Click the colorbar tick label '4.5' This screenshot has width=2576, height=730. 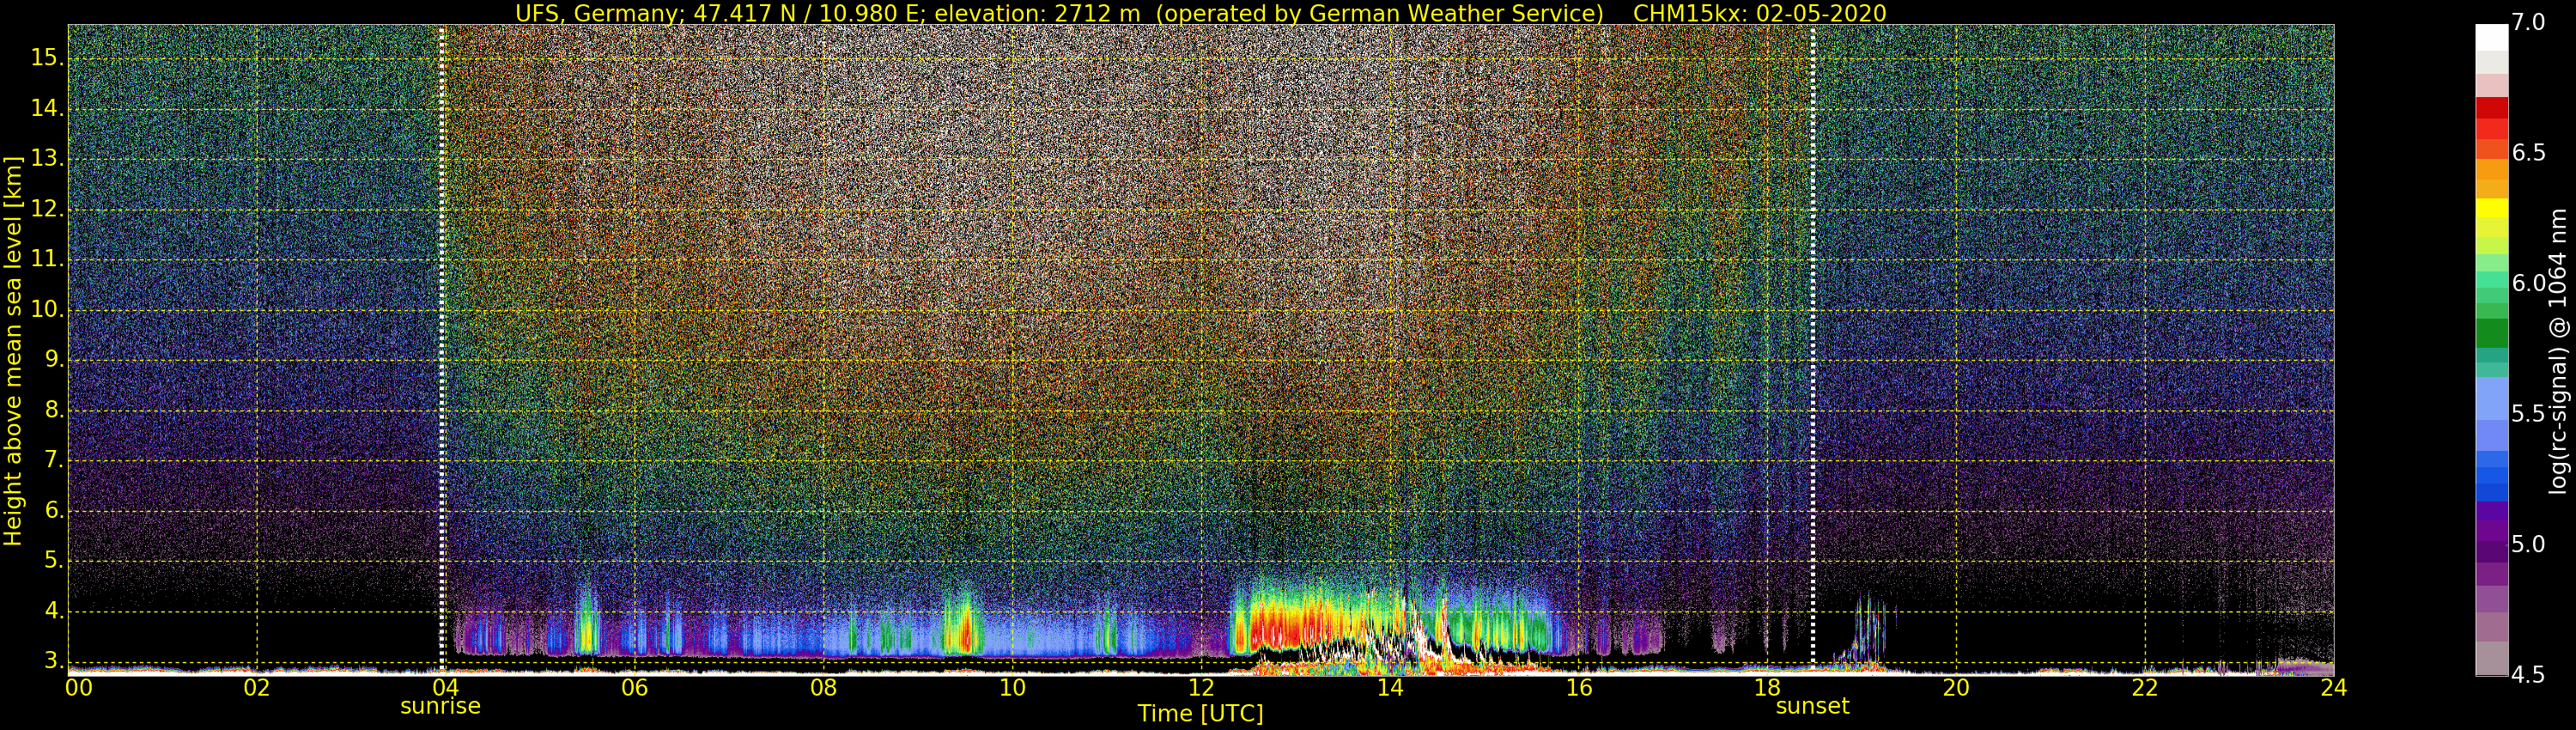(2528, 675)
